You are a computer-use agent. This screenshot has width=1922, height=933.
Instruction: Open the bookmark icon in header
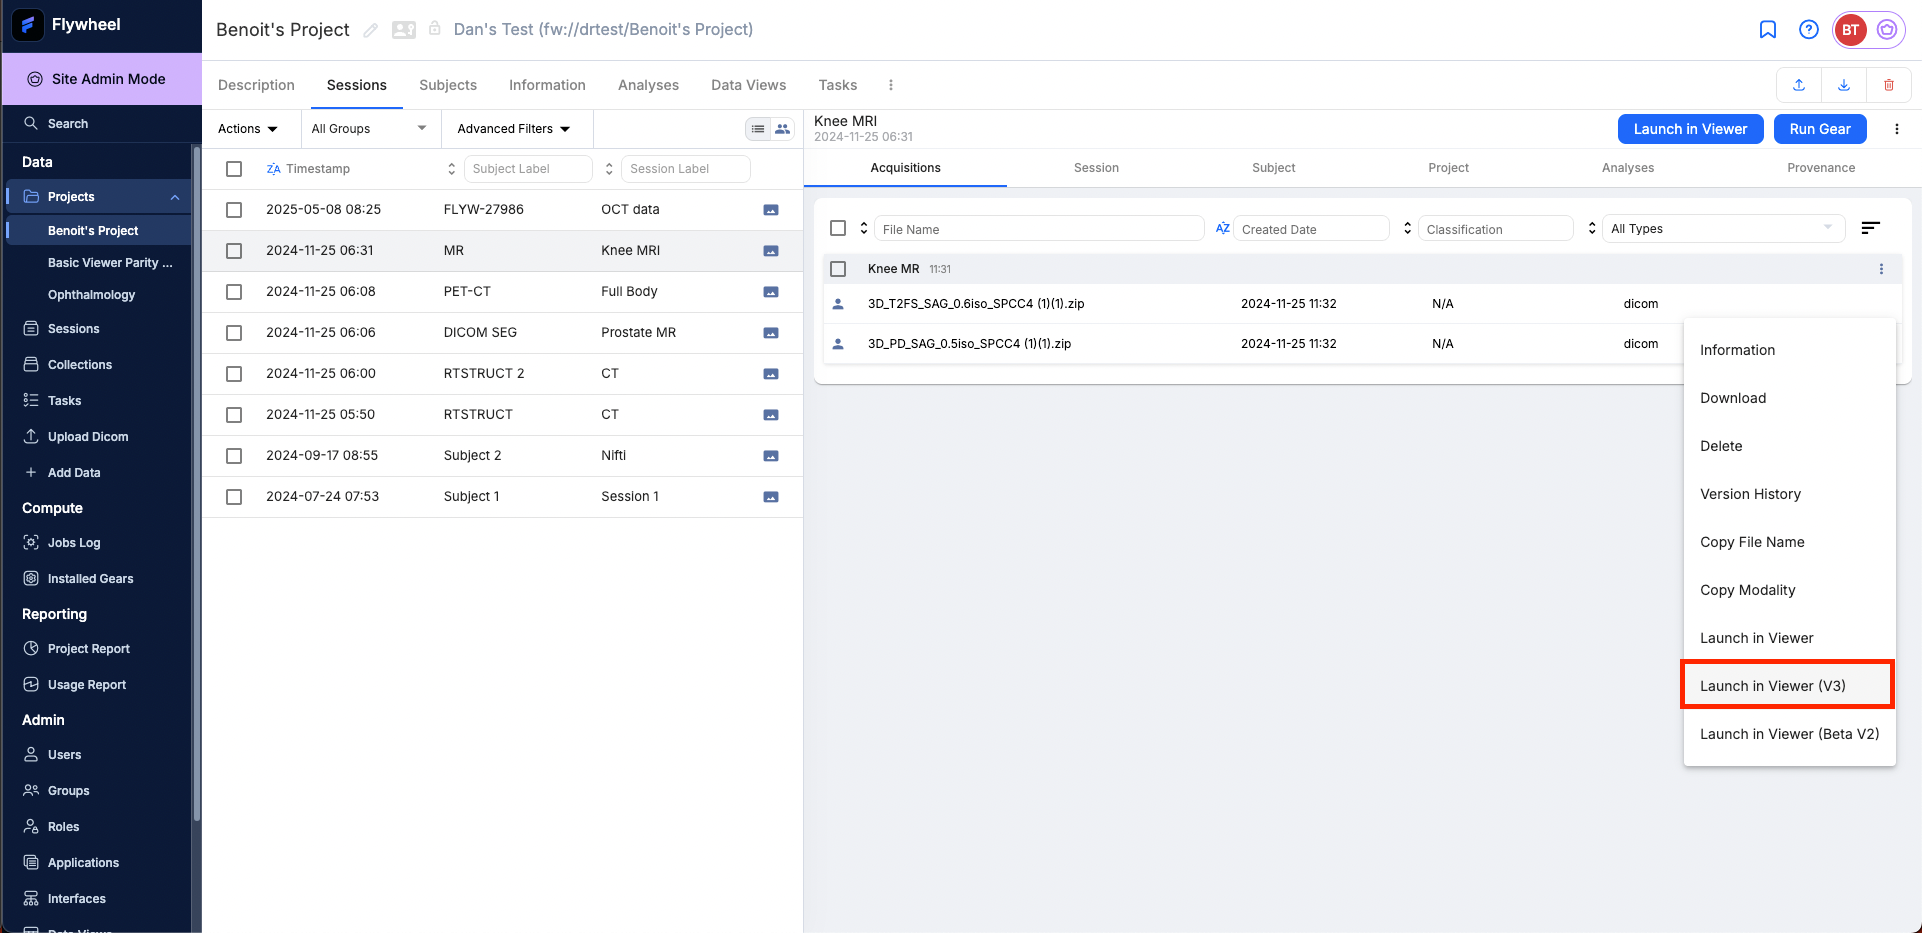pyautogui.click(x=1768, y=30)
